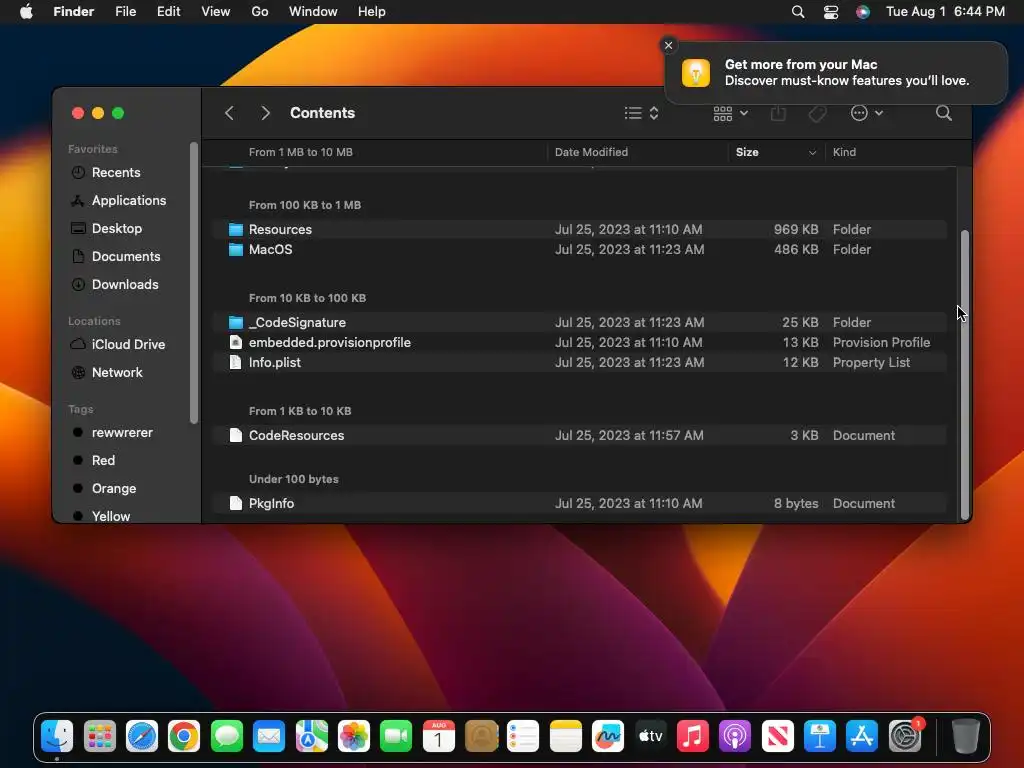Dismiss the Get more from your Mac notification

pyautogui.click(x=668, y=45)
